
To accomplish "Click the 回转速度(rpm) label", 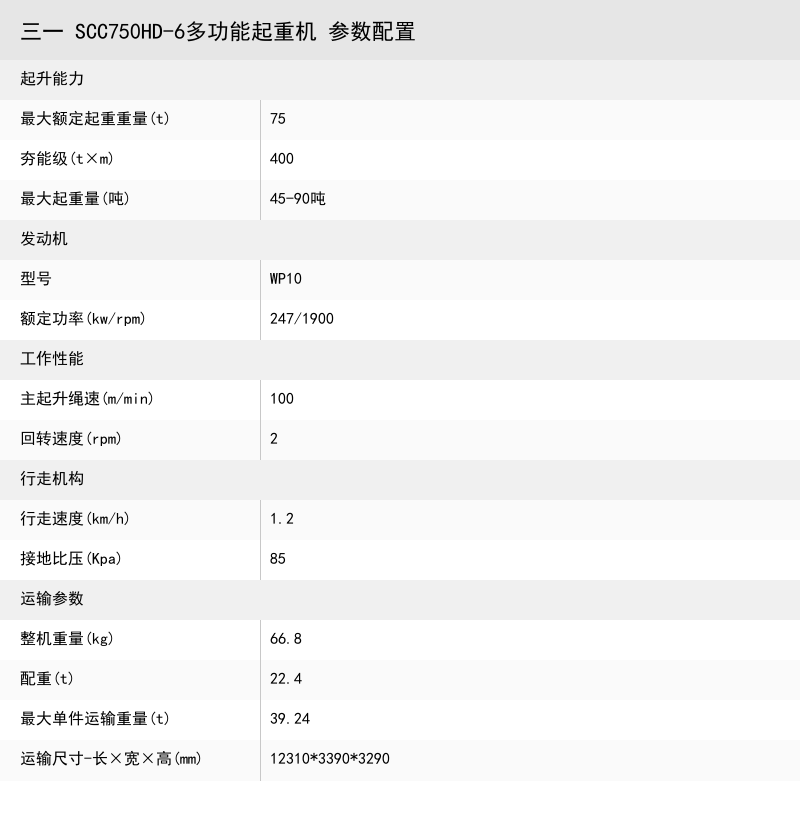I will coord(71,439).
